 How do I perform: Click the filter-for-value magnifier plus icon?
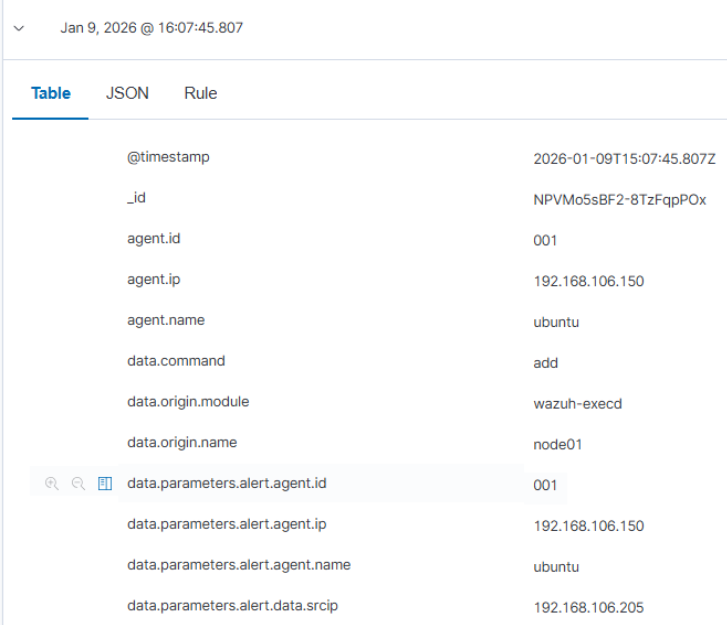click(52, 484)
